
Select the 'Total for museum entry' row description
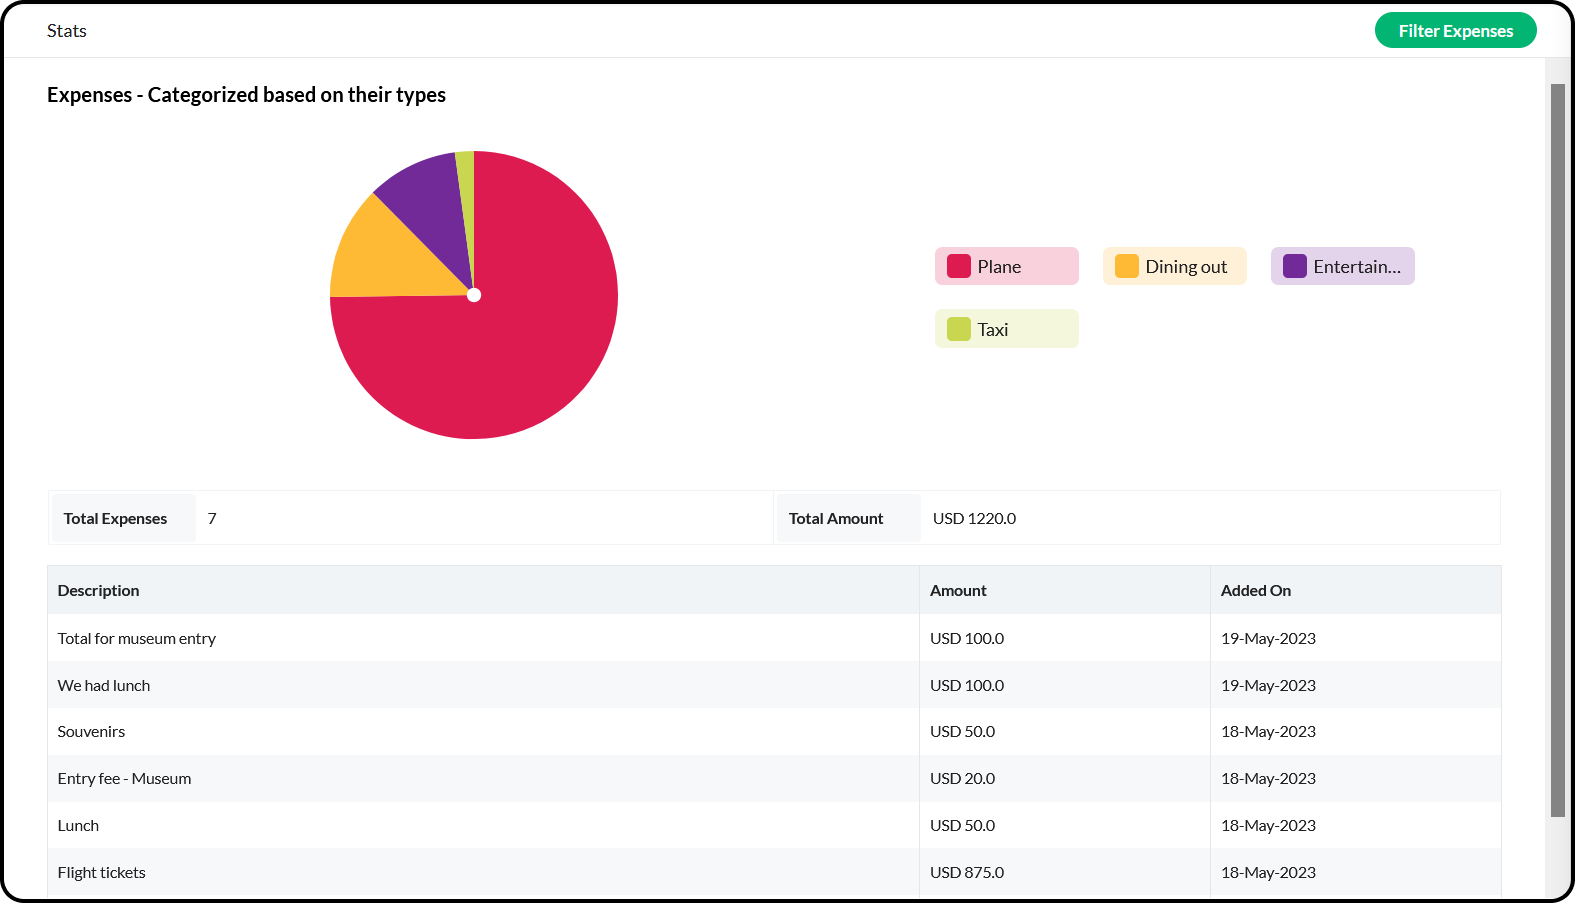(137, 638)
